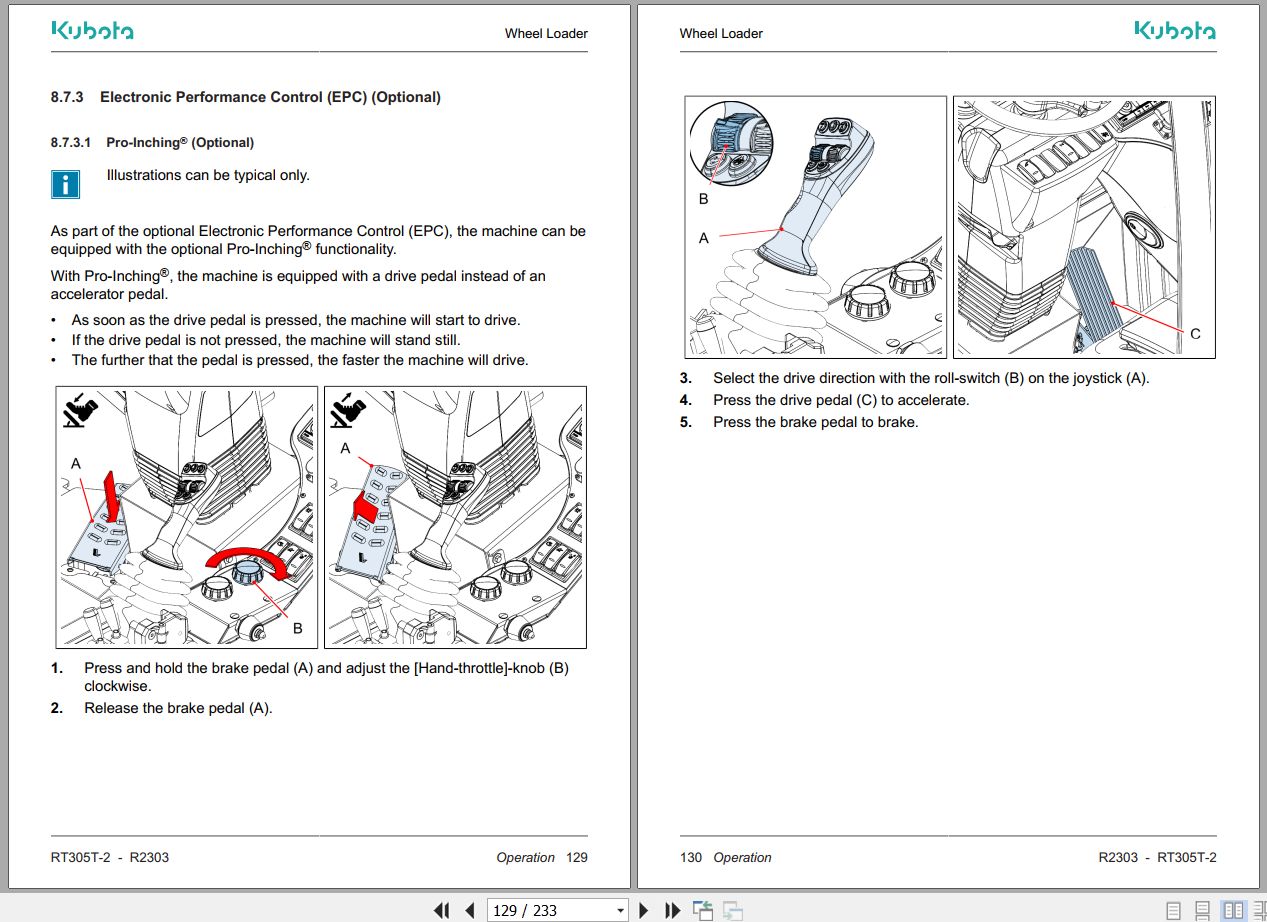Viewport: 1267px width, 922px height.
Task: Go back to the previous page
Action: (x=469, y=910)
